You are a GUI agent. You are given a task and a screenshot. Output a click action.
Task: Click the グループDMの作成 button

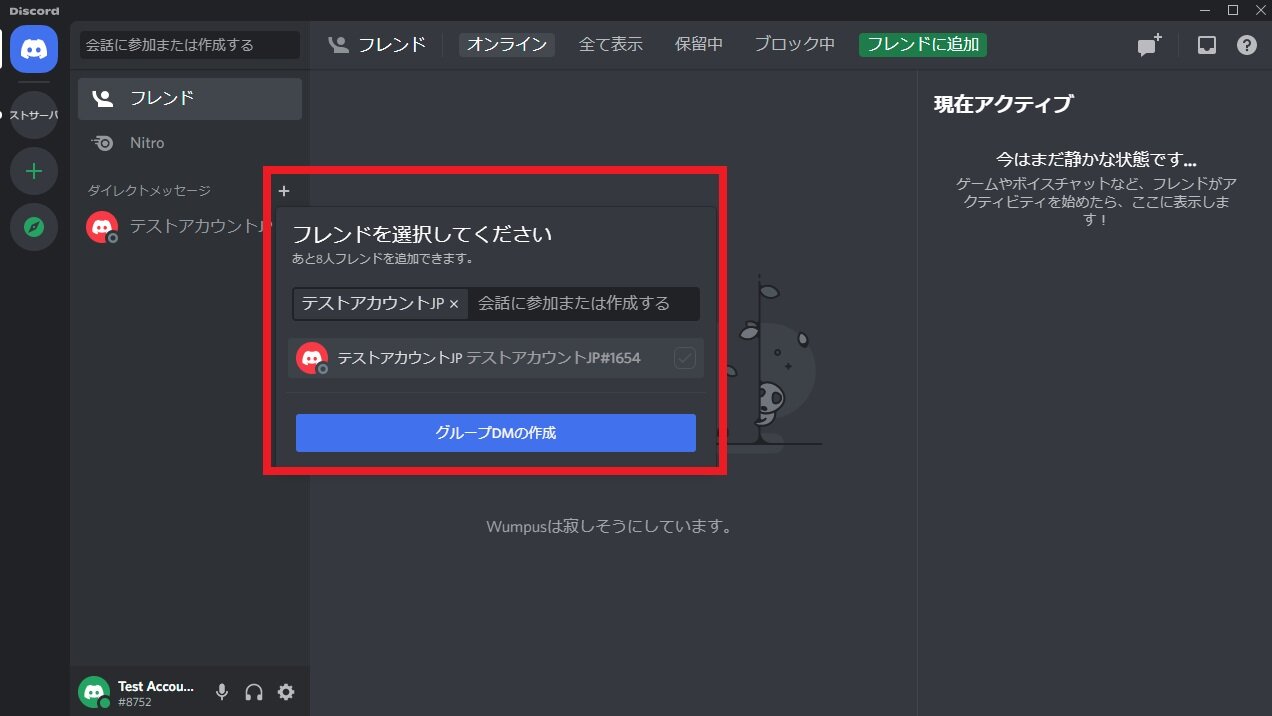(496, 433)
